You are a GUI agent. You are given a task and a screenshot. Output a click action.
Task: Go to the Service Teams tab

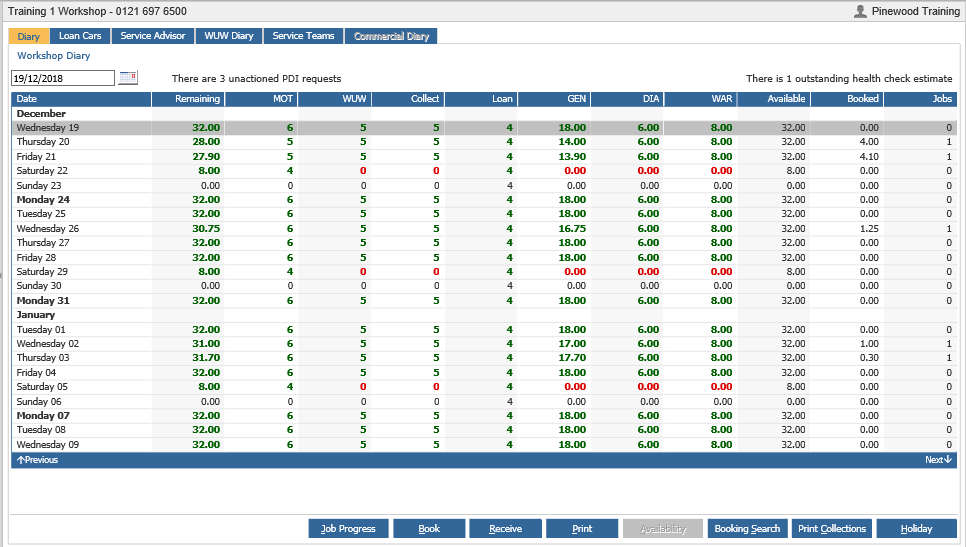point(303,36)
